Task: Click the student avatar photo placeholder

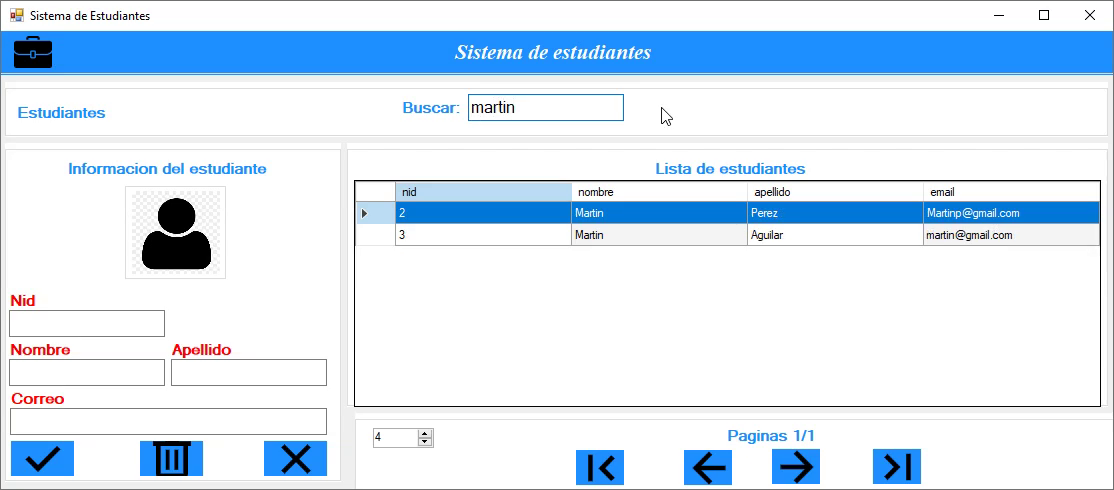Action: [x=175, y=232]
